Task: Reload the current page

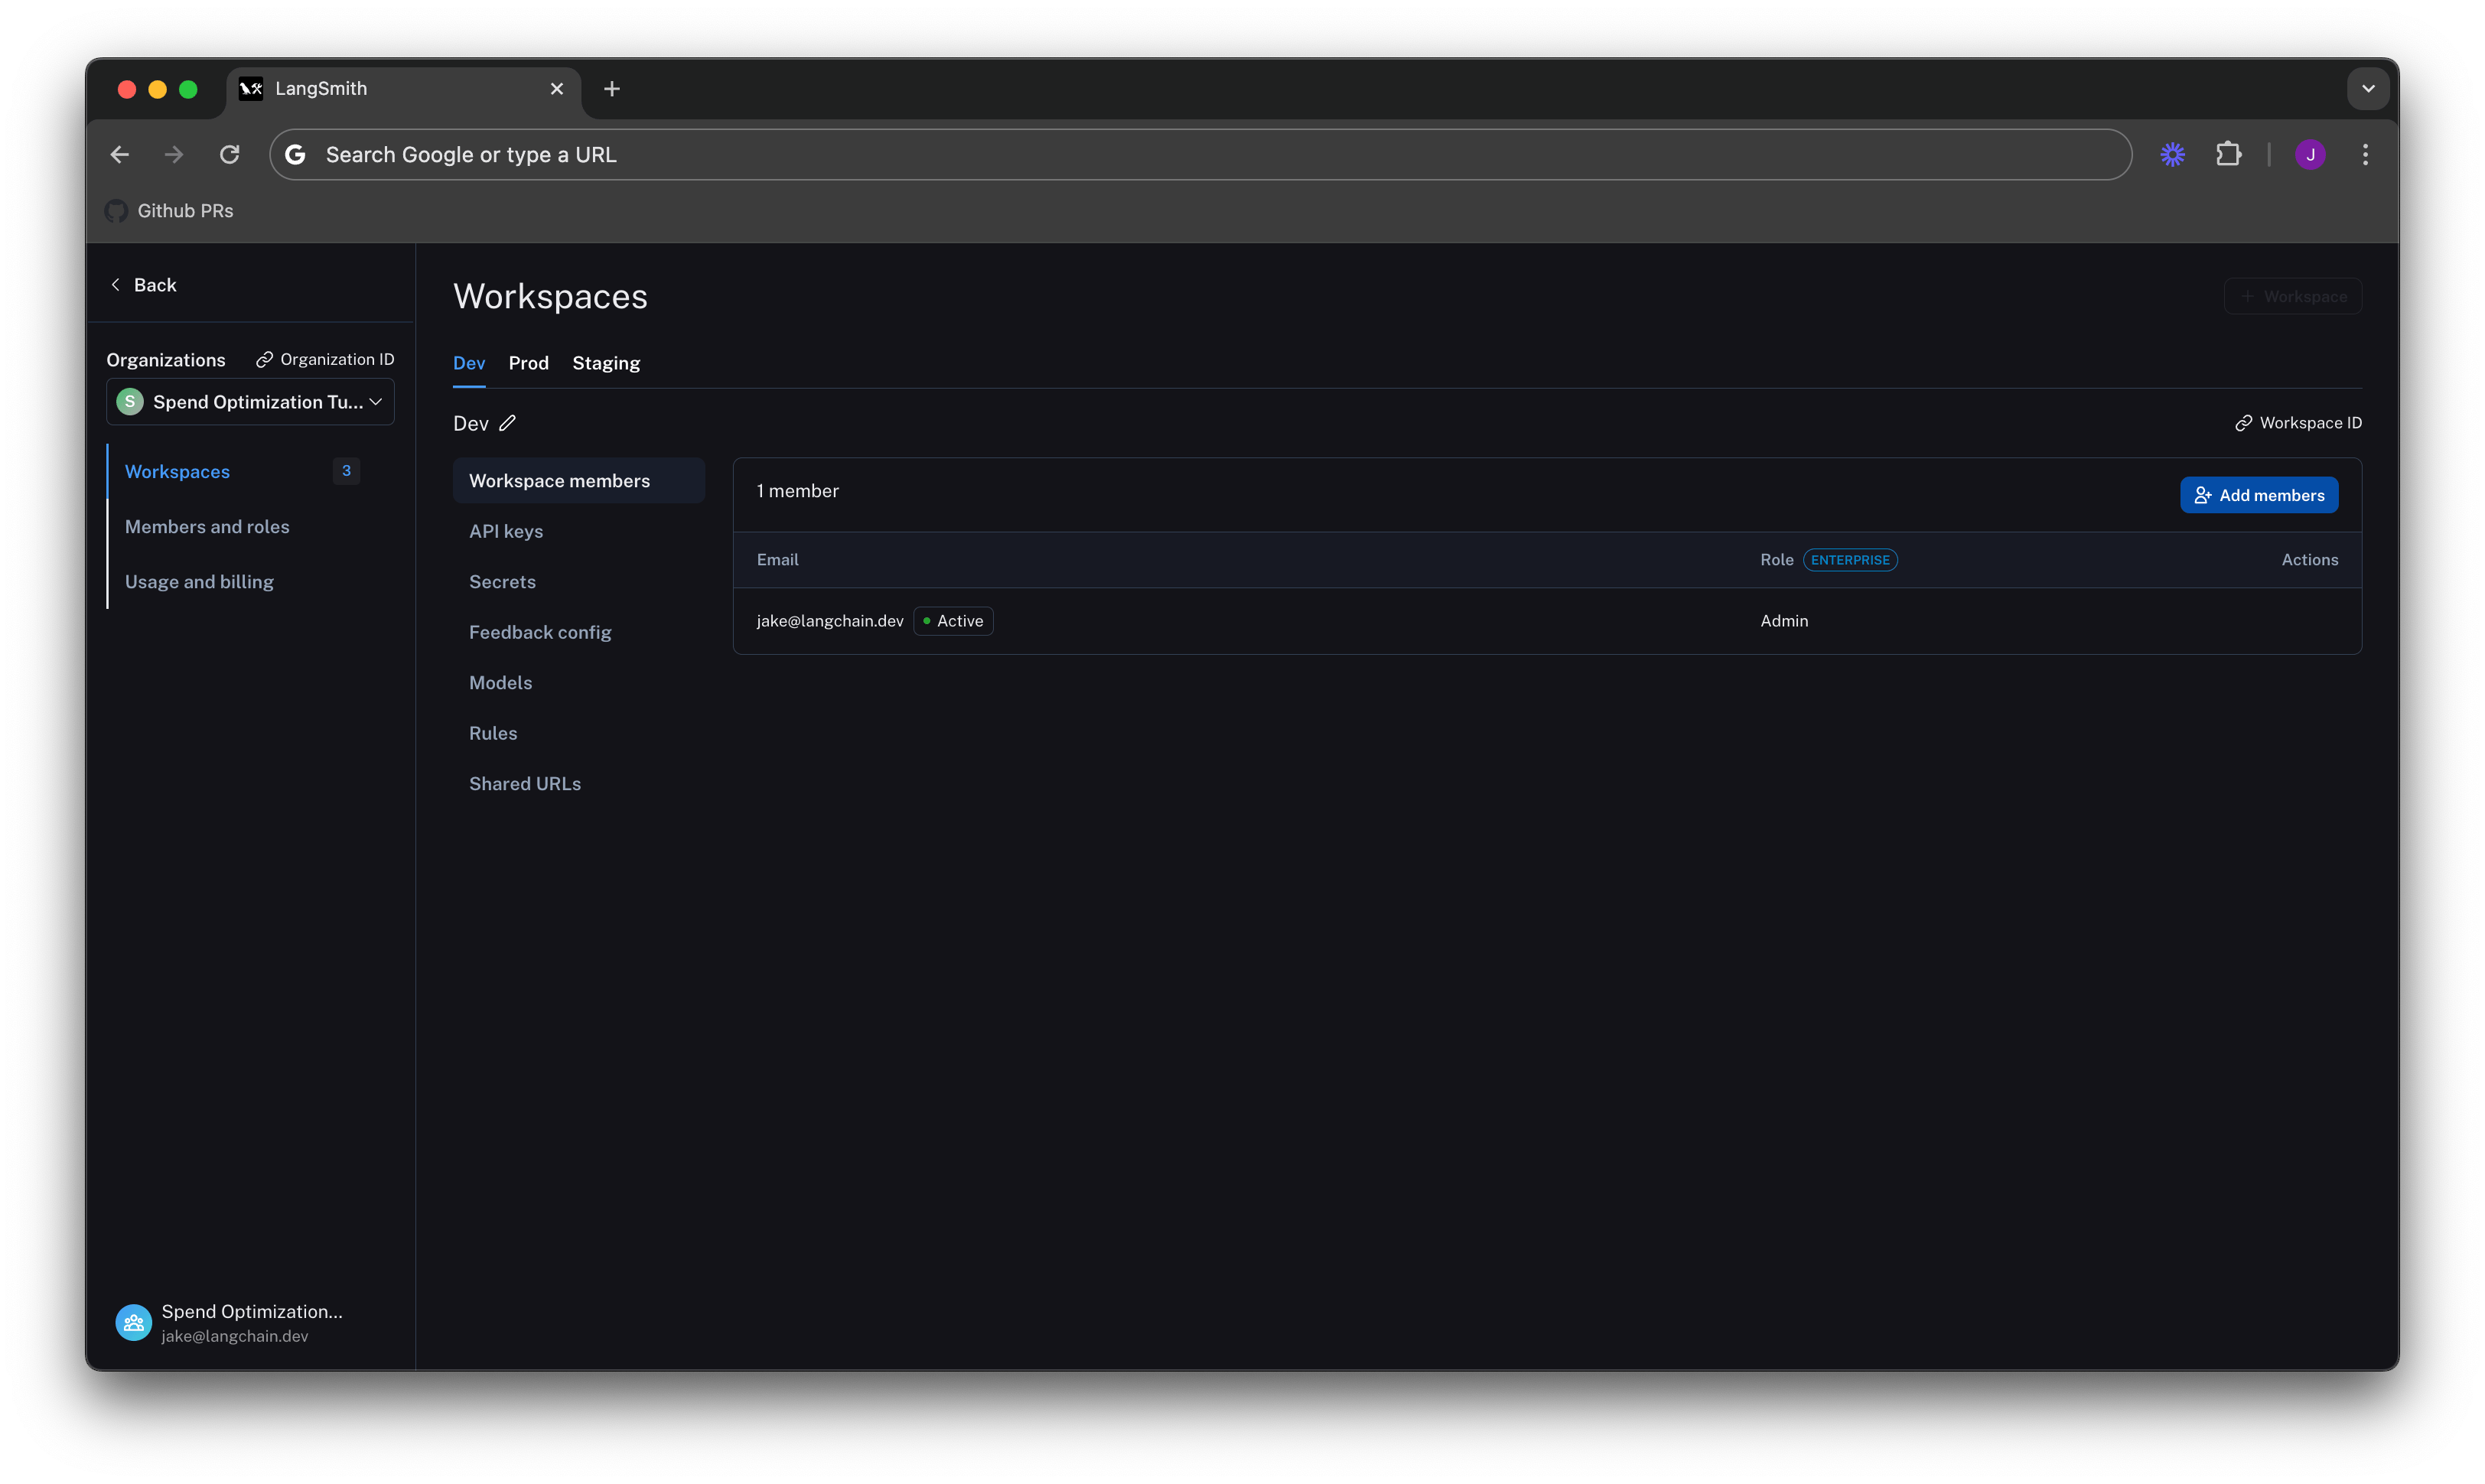Action: (x=230, y=154)
